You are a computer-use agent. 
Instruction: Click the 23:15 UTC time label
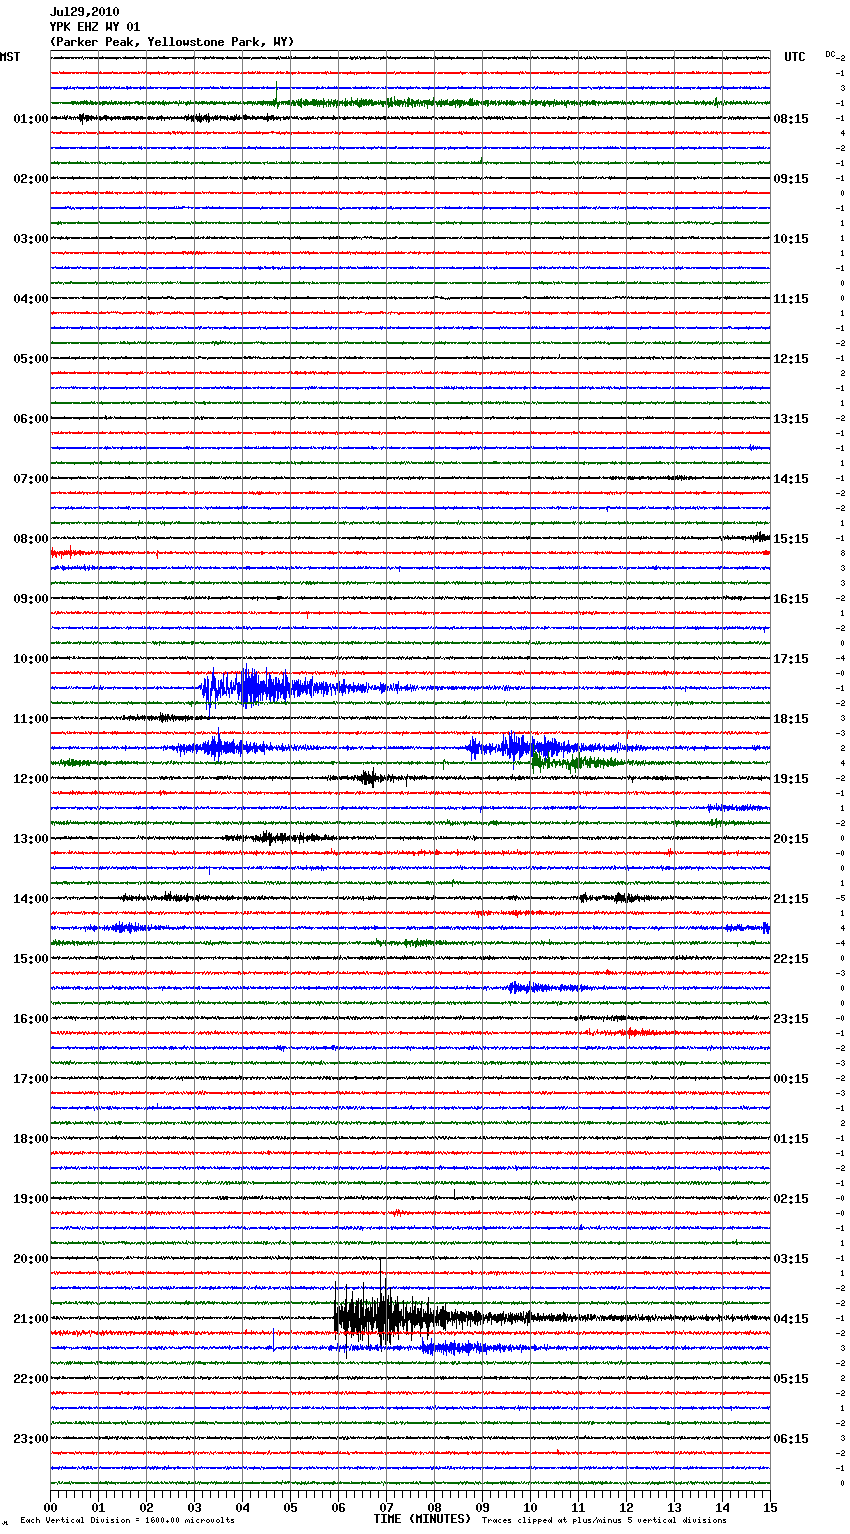click(x=791, y=1019)
